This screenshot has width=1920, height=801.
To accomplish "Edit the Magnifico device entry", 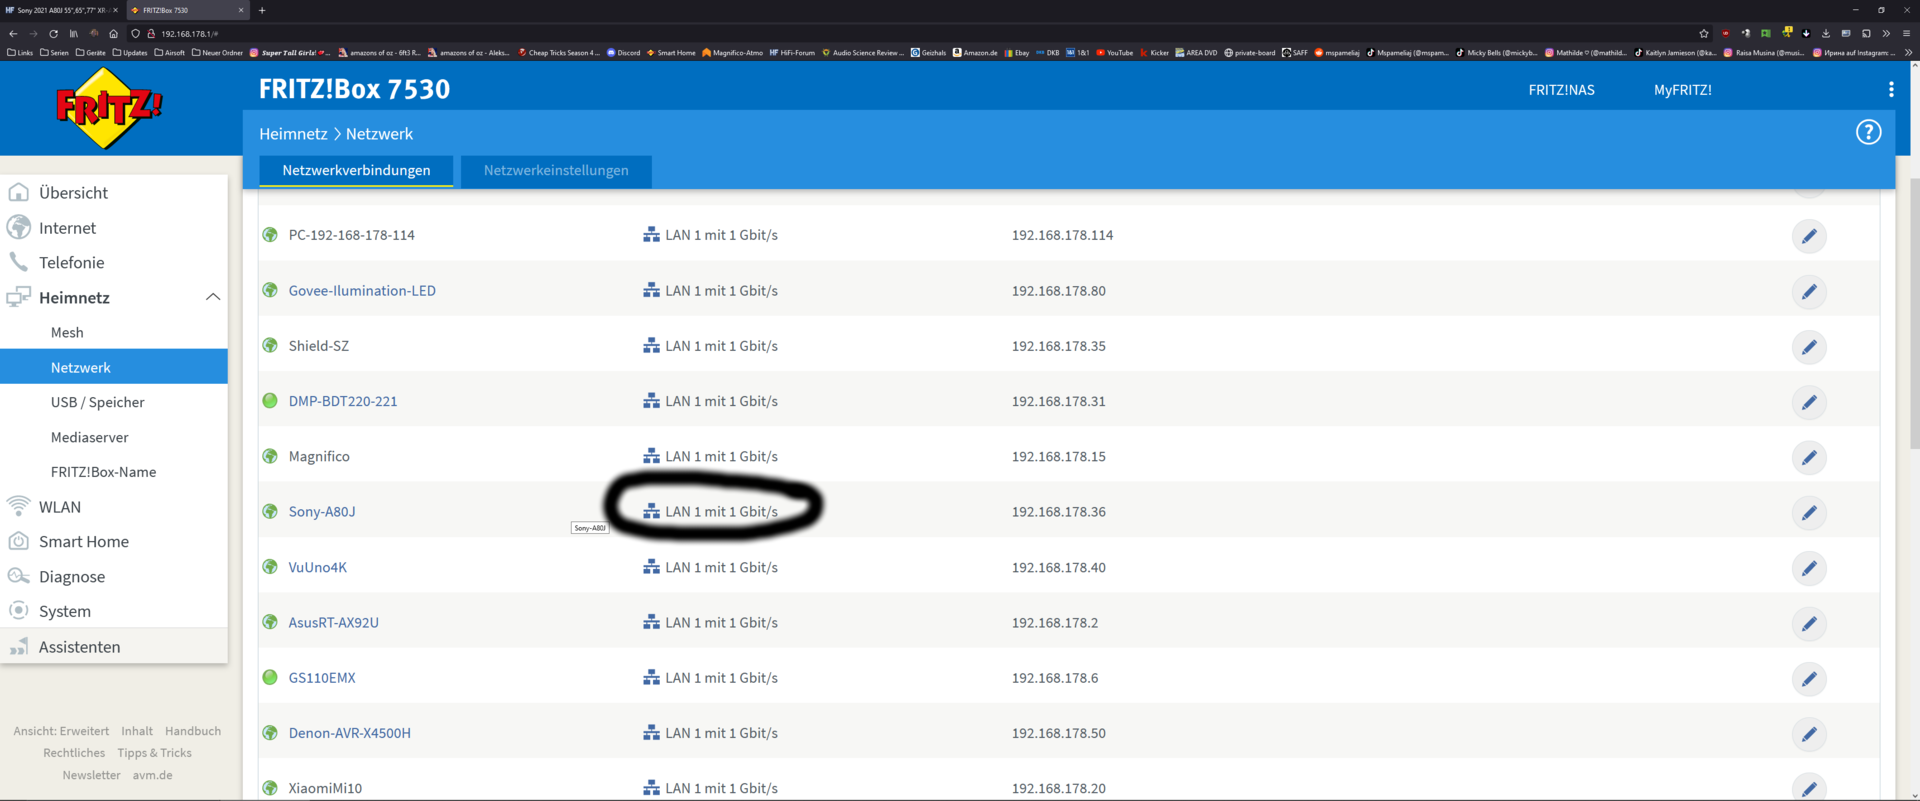I will 1809,458.
